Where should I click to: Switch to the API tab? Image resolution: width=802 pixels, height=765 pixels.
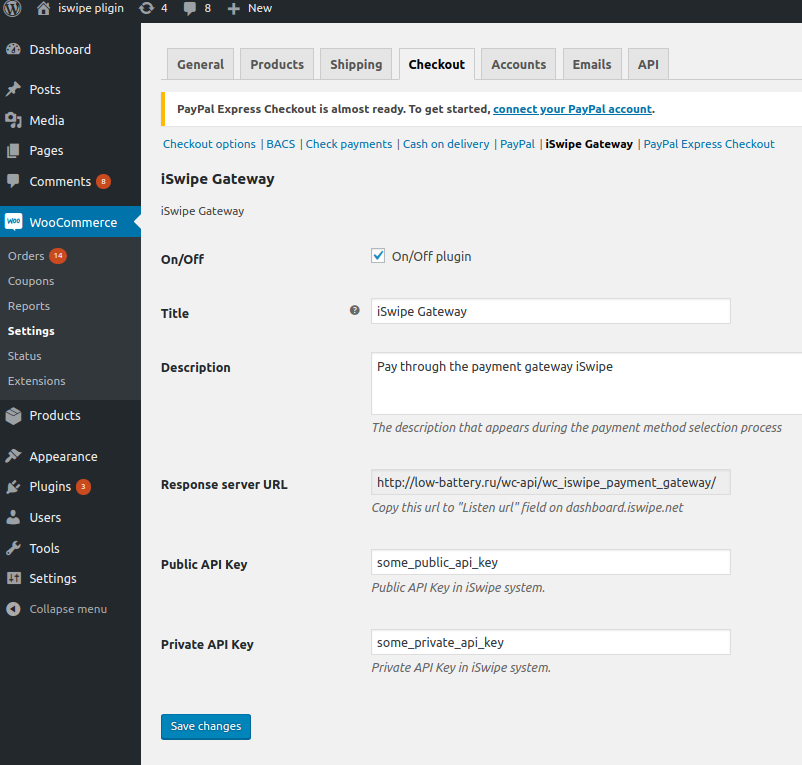pos(648,64)
